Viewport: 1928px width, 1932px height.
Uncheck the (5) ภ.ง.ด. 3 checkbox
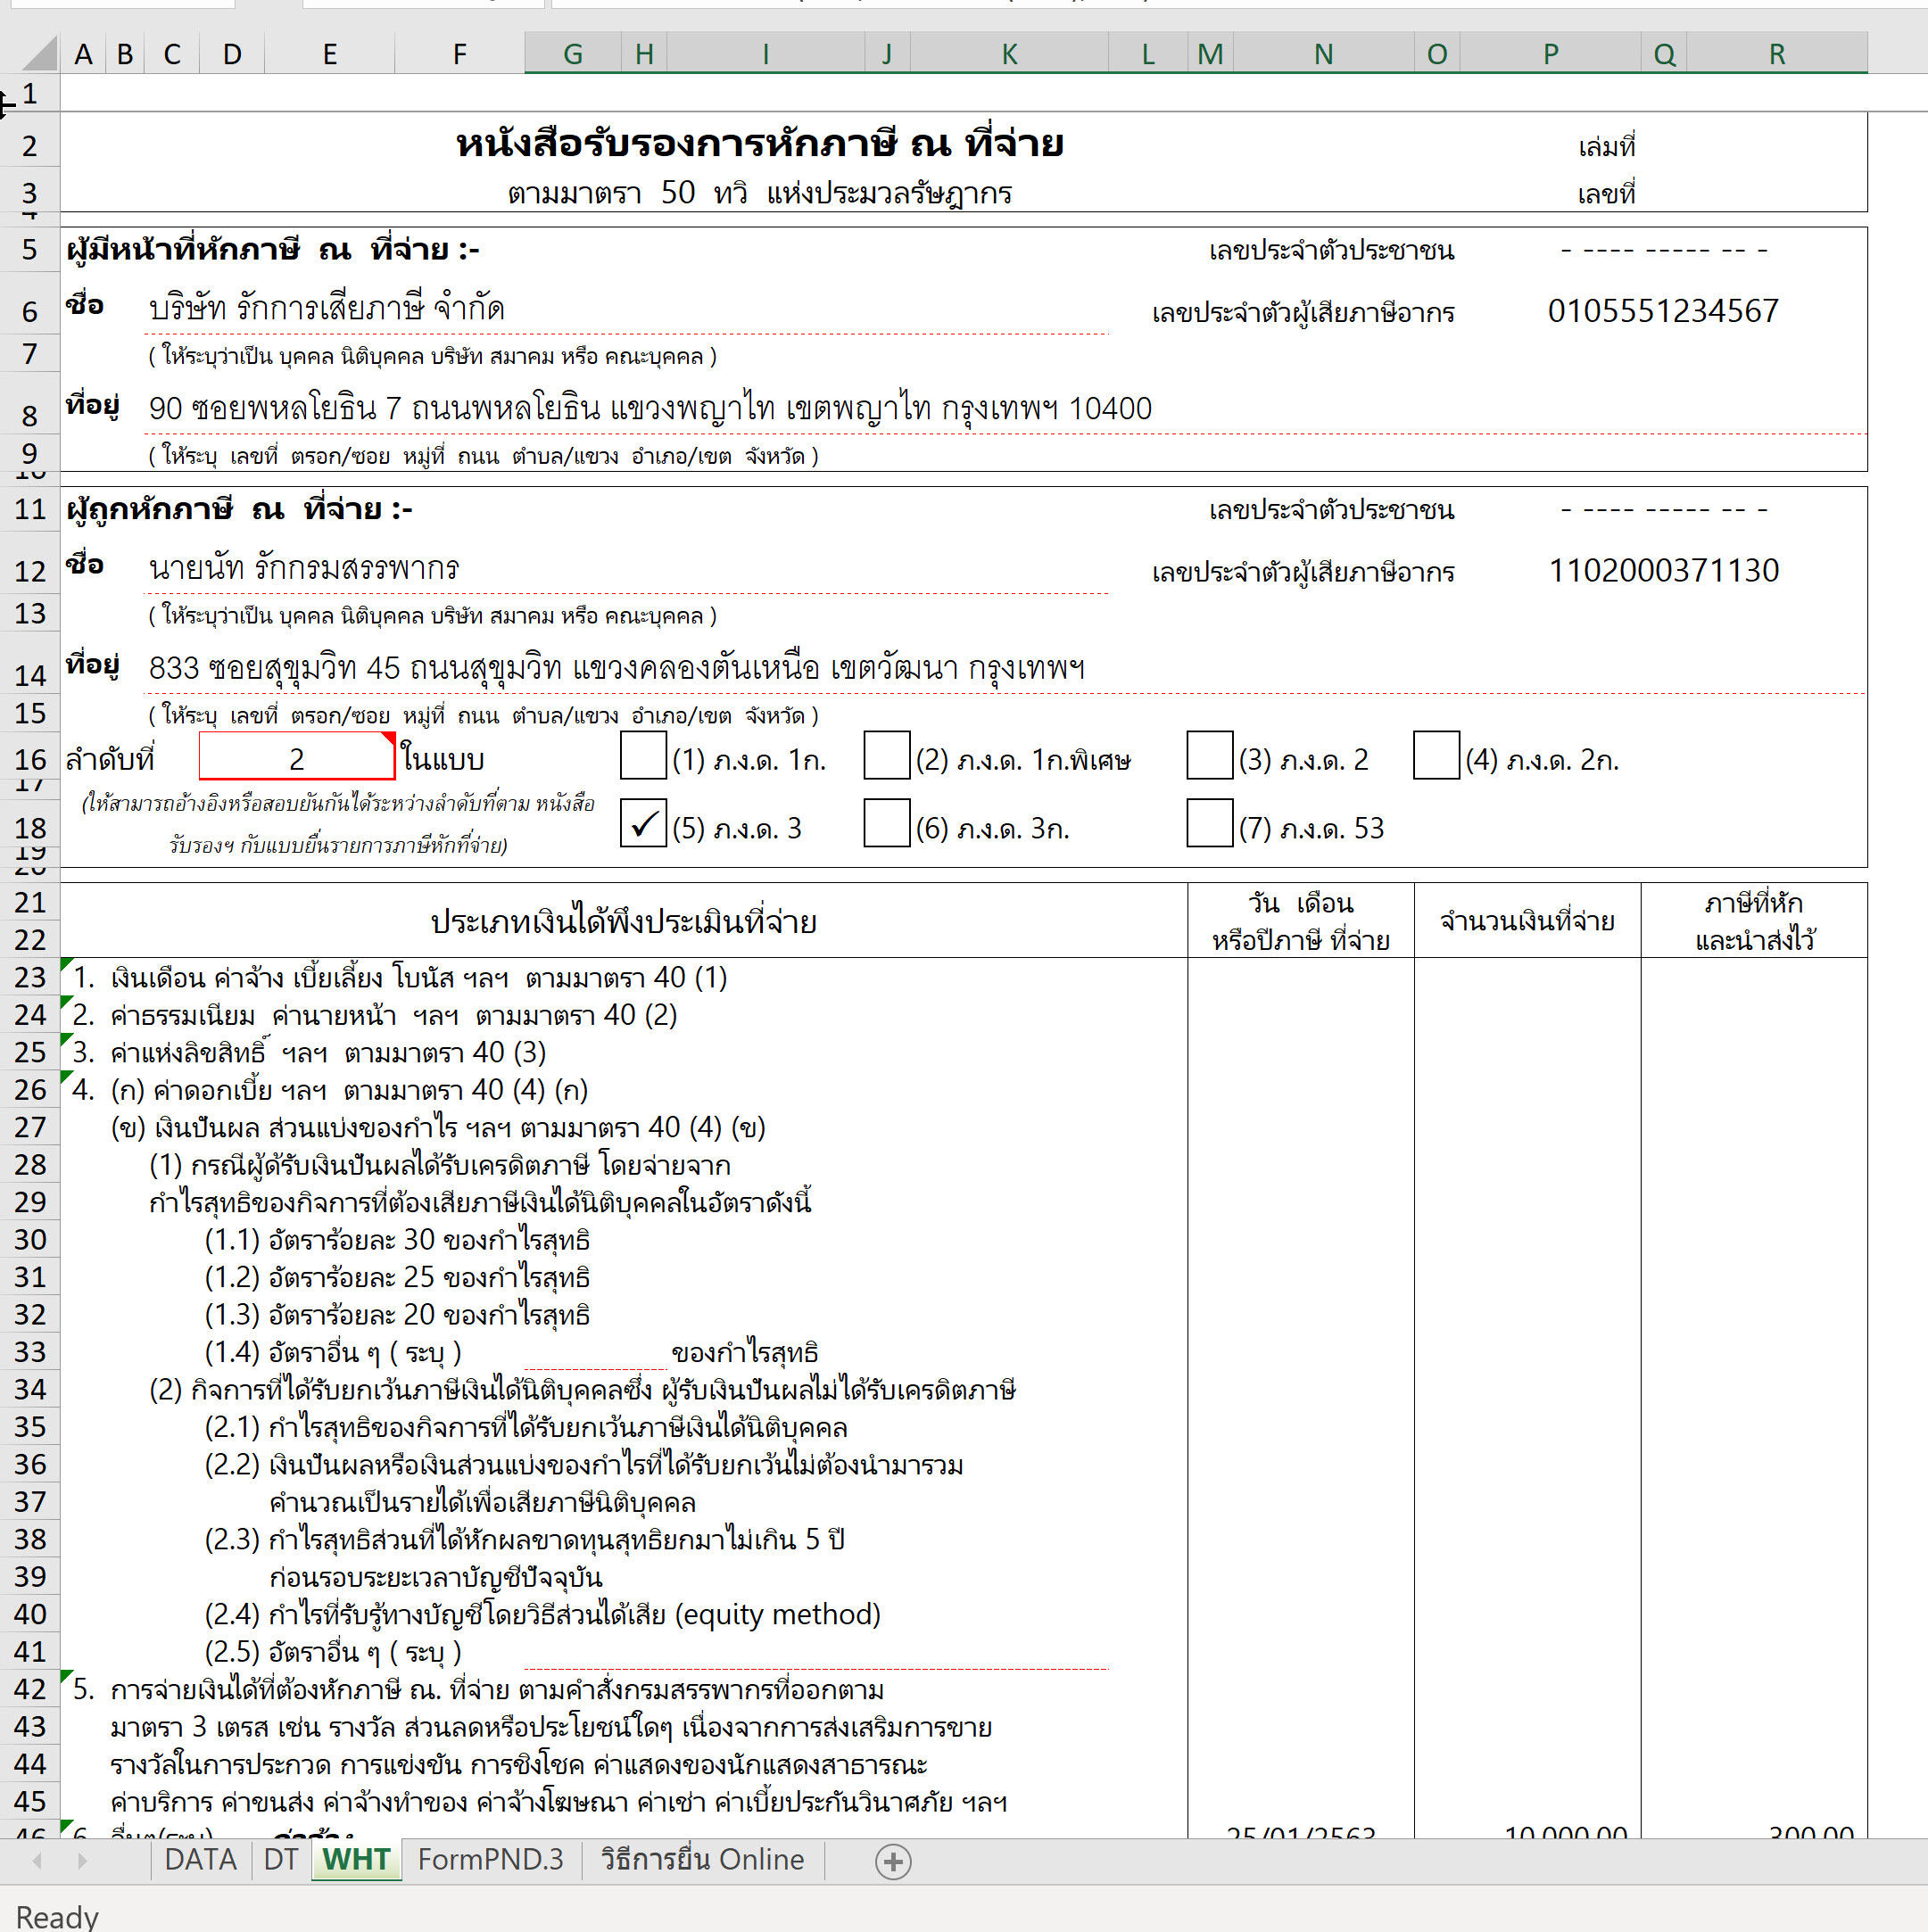click(643, 823)
